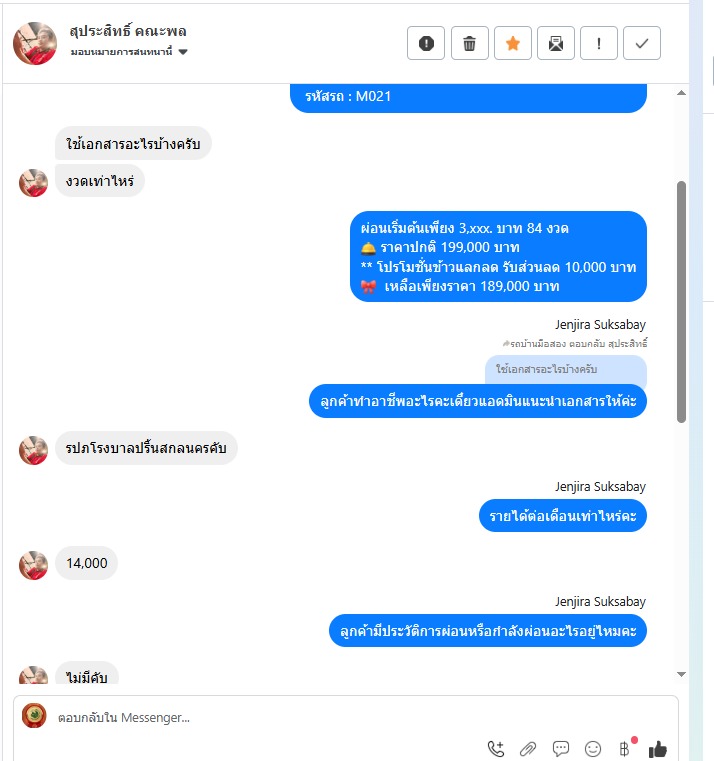Flag conversation as priority exclamation icon

click(x=599, y=43)
